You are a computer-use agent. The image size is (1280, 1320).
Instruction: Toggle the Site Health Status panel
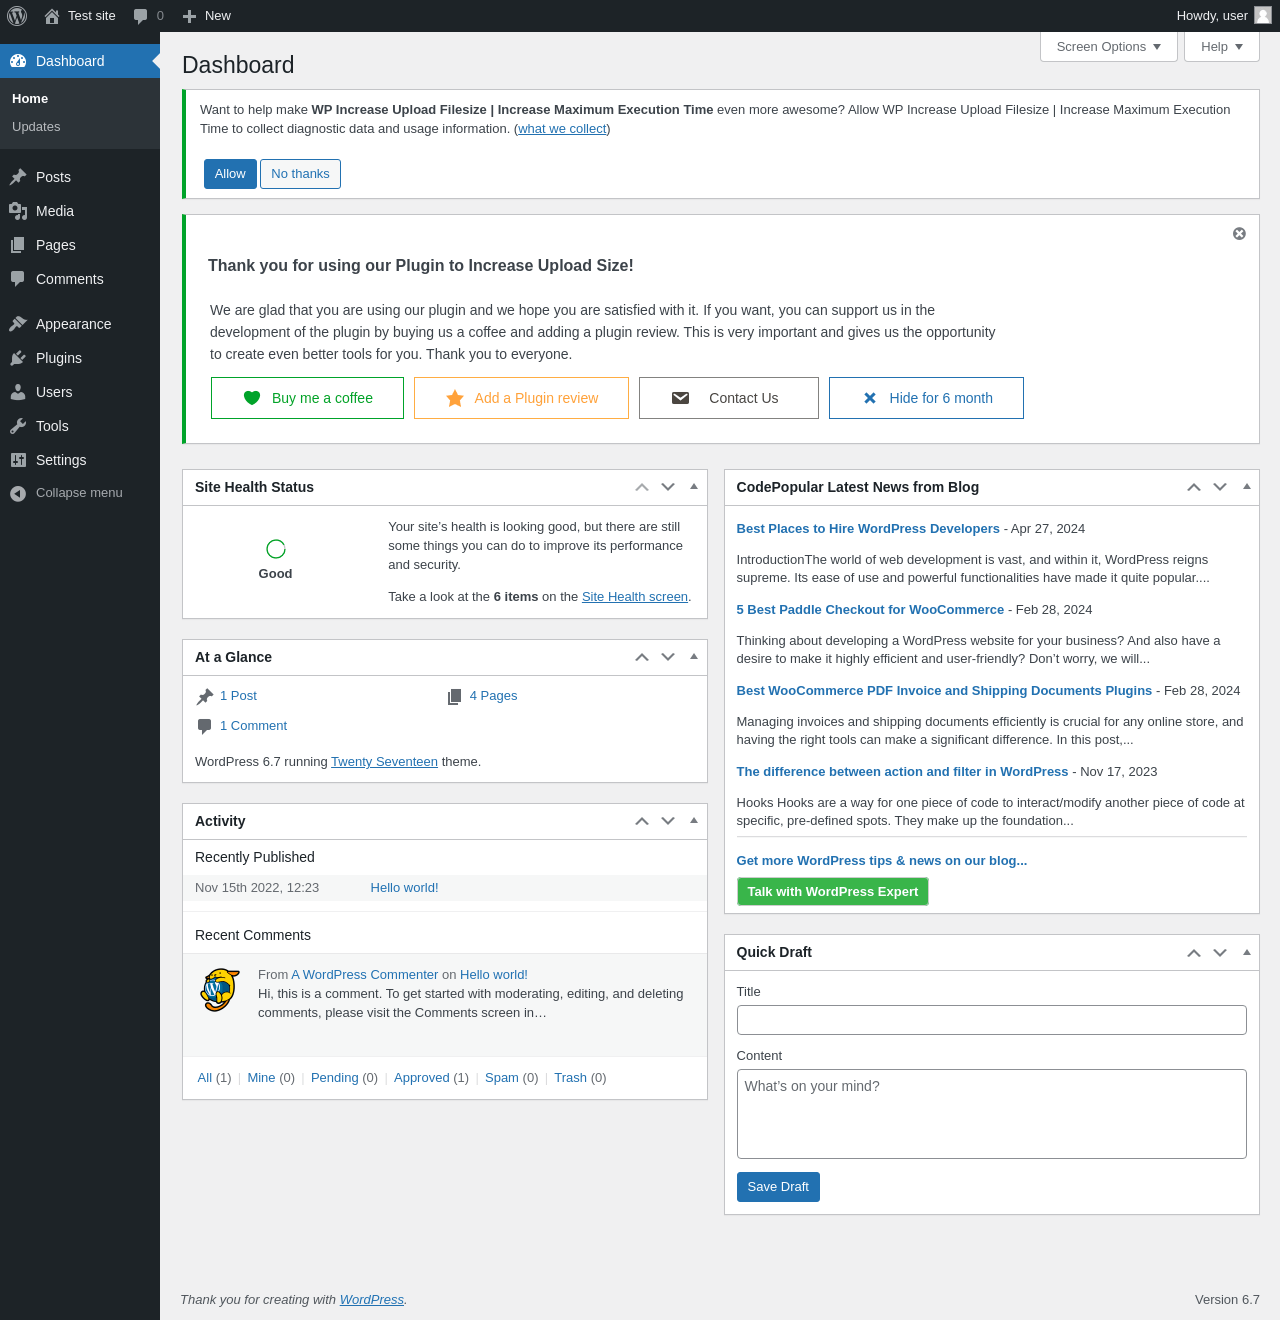point(694,487)
